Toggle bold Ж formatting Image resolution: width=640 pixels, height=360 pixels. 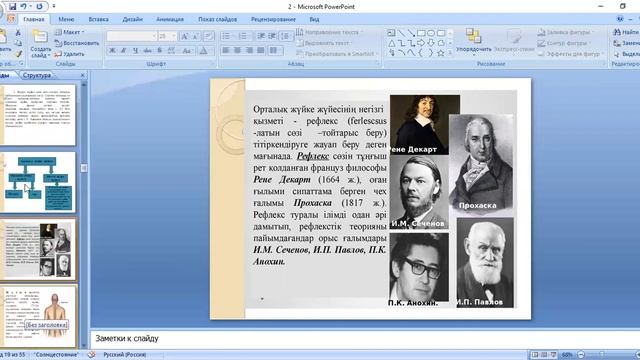click(112, 51)
